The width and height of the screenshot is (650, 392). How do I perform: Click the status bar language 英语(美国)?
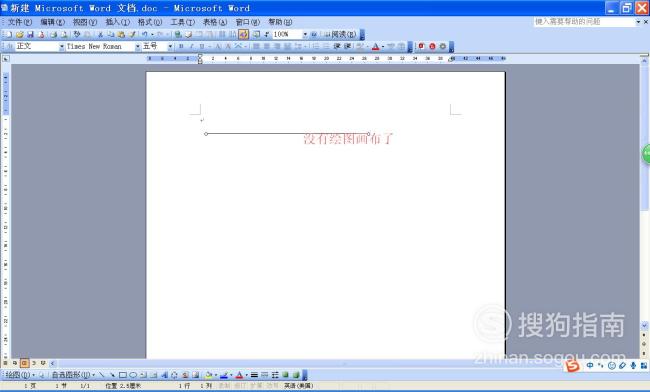point(298,386)
